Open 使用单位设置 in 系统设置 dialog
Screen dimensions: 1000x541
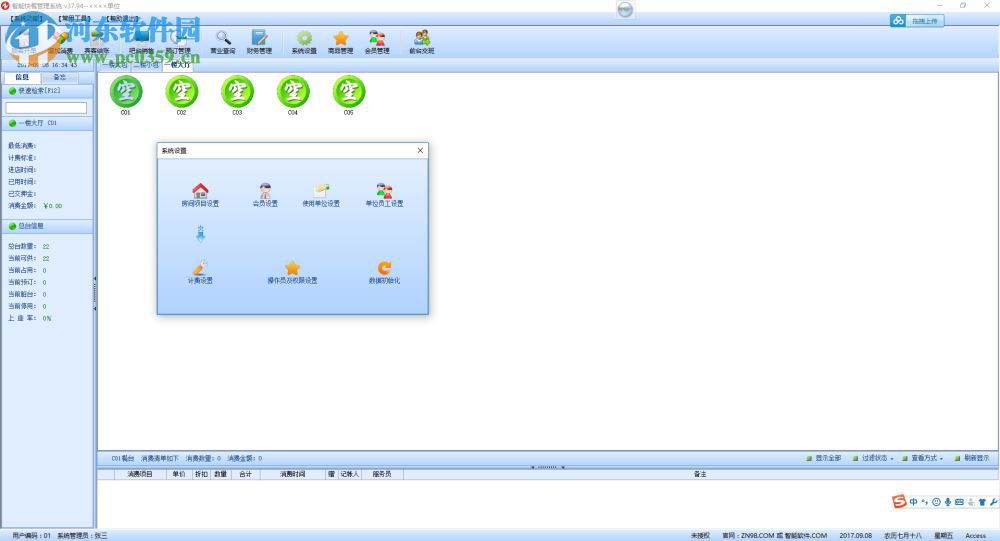[x=321, y=195]
